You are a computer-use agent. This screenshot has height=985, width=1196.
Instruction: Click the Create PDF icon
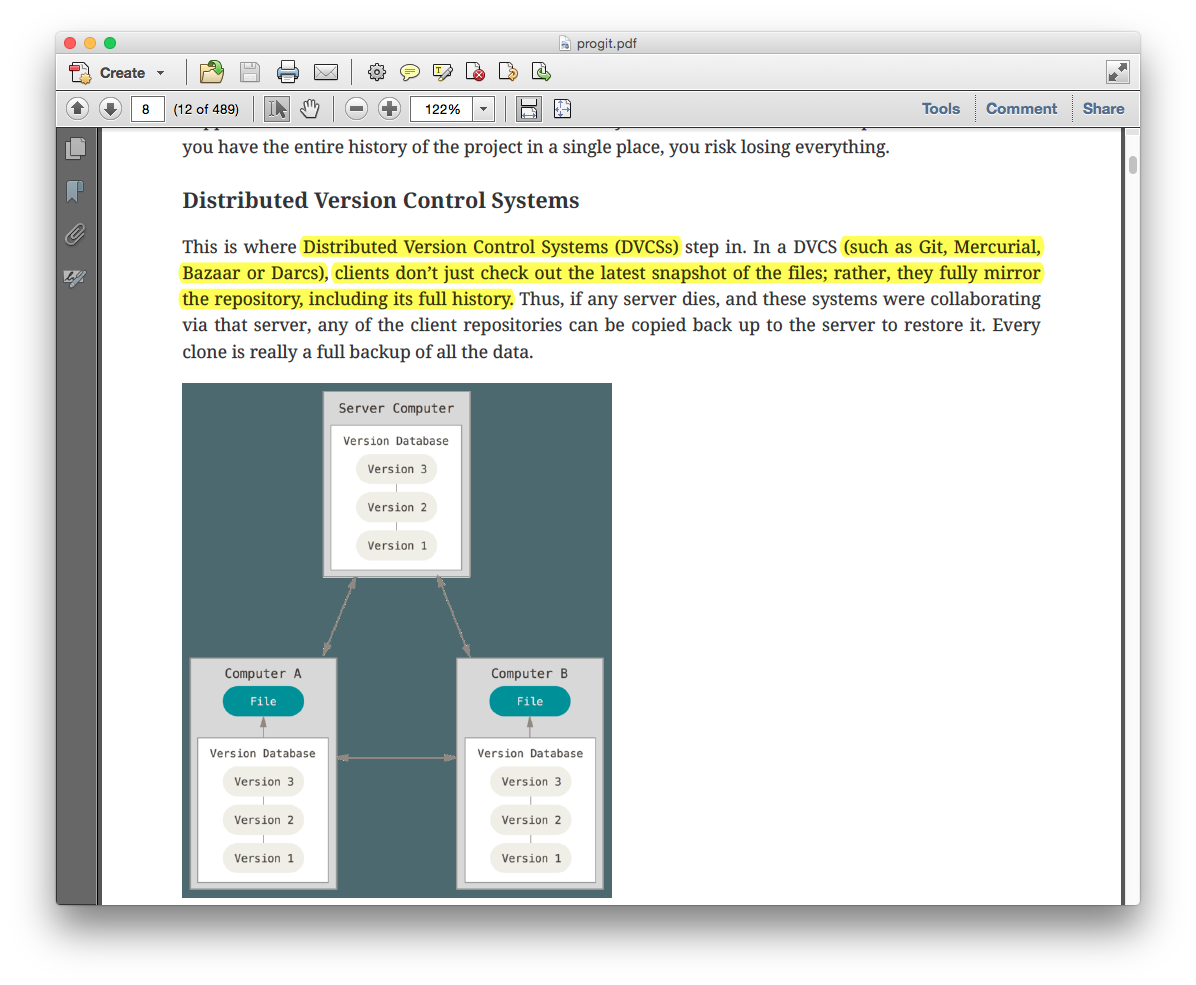click(80, 72)
